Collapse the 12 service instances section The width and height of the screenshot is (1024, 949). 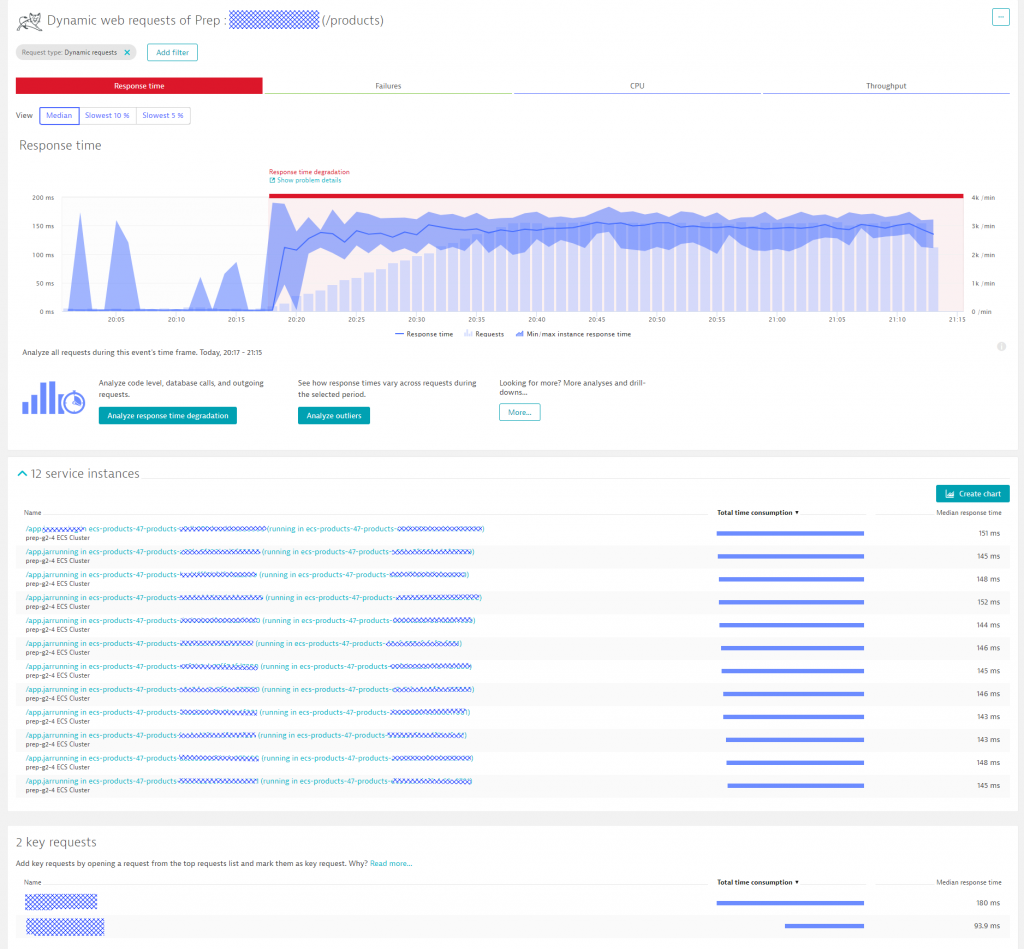22,473
